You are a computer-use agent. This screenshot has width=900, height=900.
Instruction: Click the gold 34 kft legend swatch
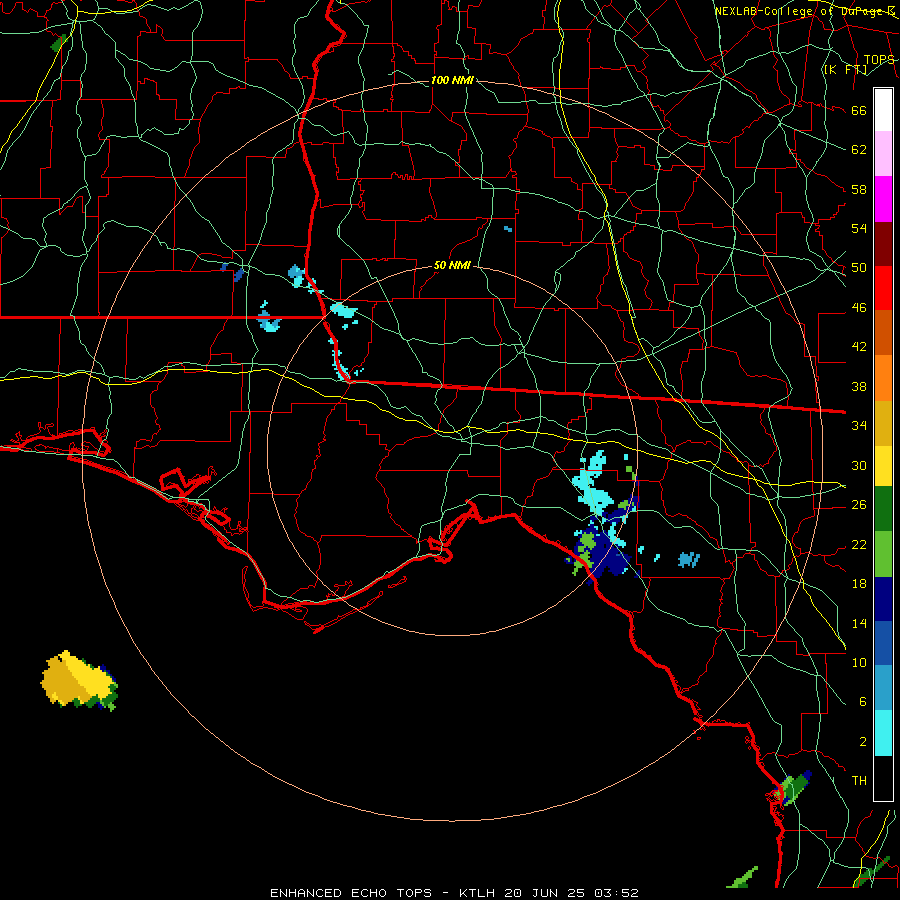883,423
